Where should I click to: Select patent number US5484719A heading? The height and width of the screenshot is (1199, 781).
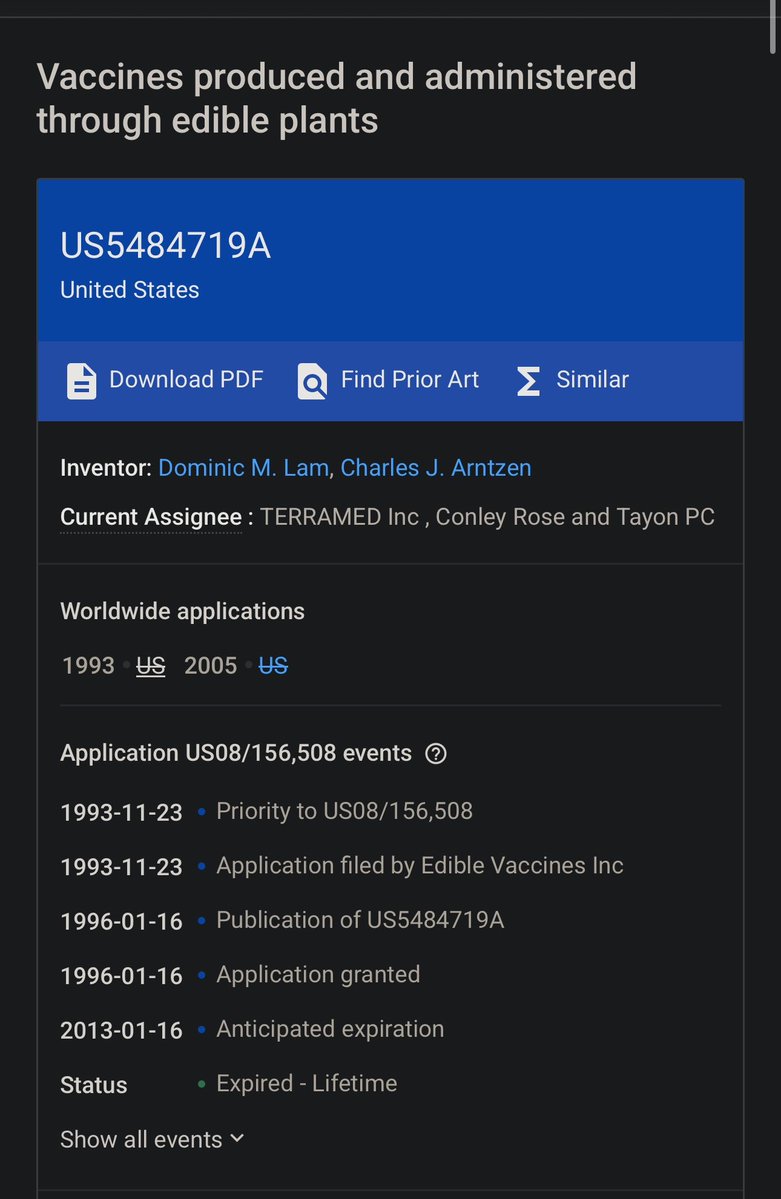tap(165, 246)
